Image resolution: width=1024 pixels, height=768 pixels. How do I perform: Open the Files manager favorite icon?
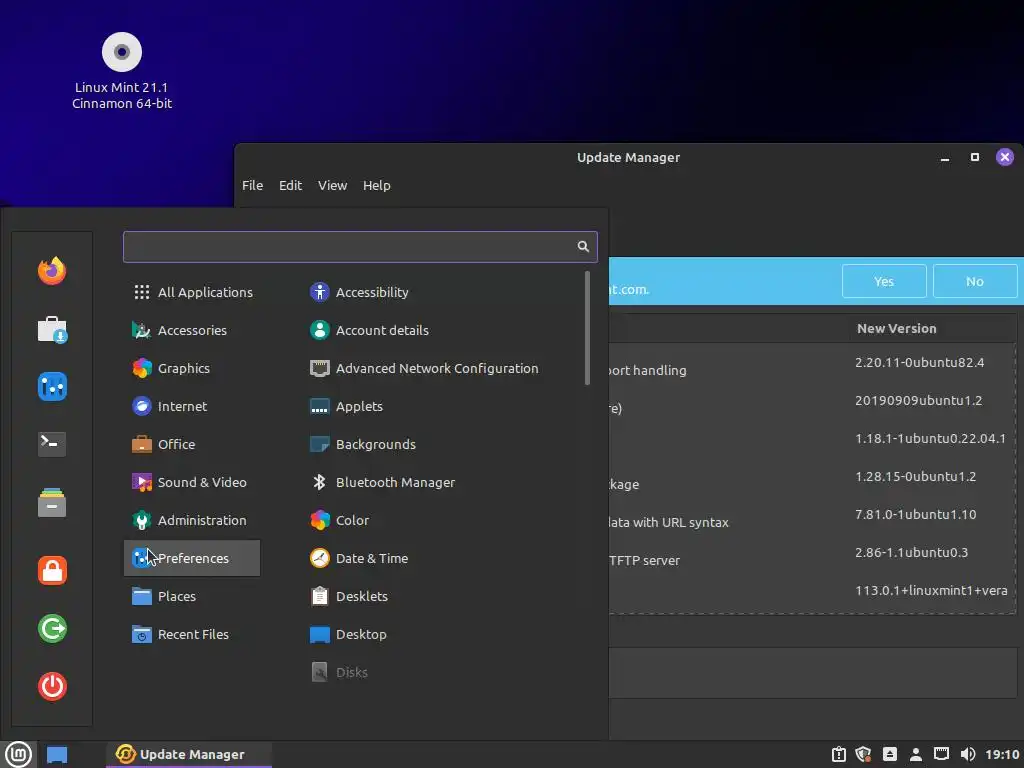(52, 502)
